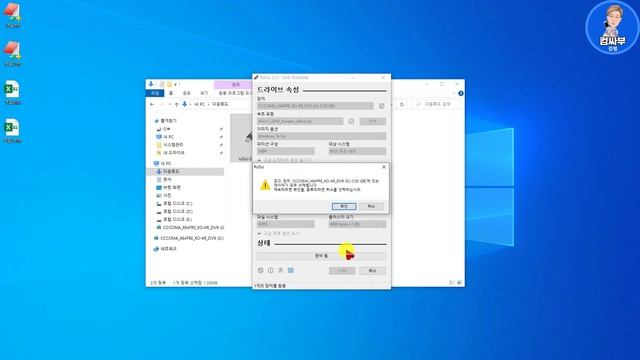
Task: Open Rufus settings icon
Action: click(x=280, y=270)
